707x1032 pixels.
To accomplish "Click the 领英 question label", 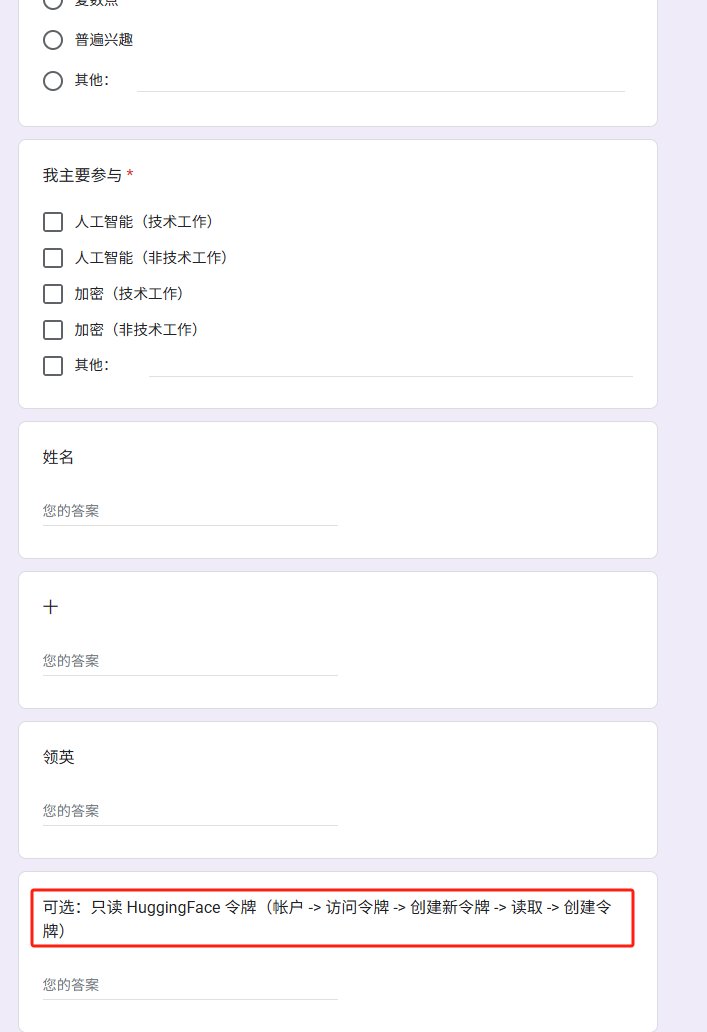I will [58, 757].
